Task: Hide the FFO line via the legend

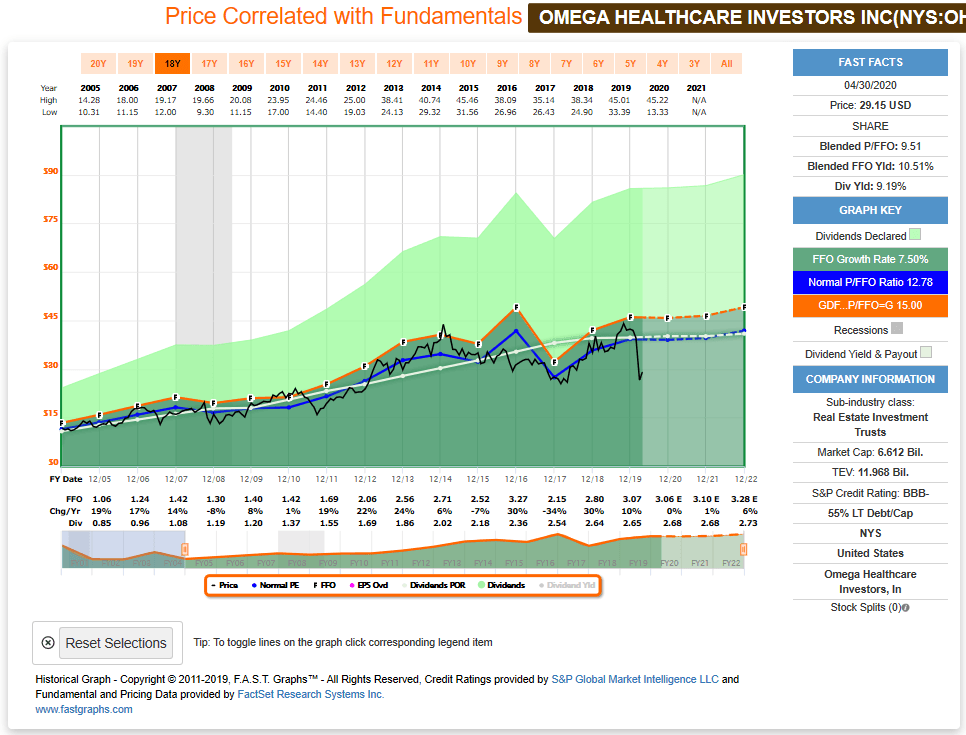Action: [x=320, y=587]
